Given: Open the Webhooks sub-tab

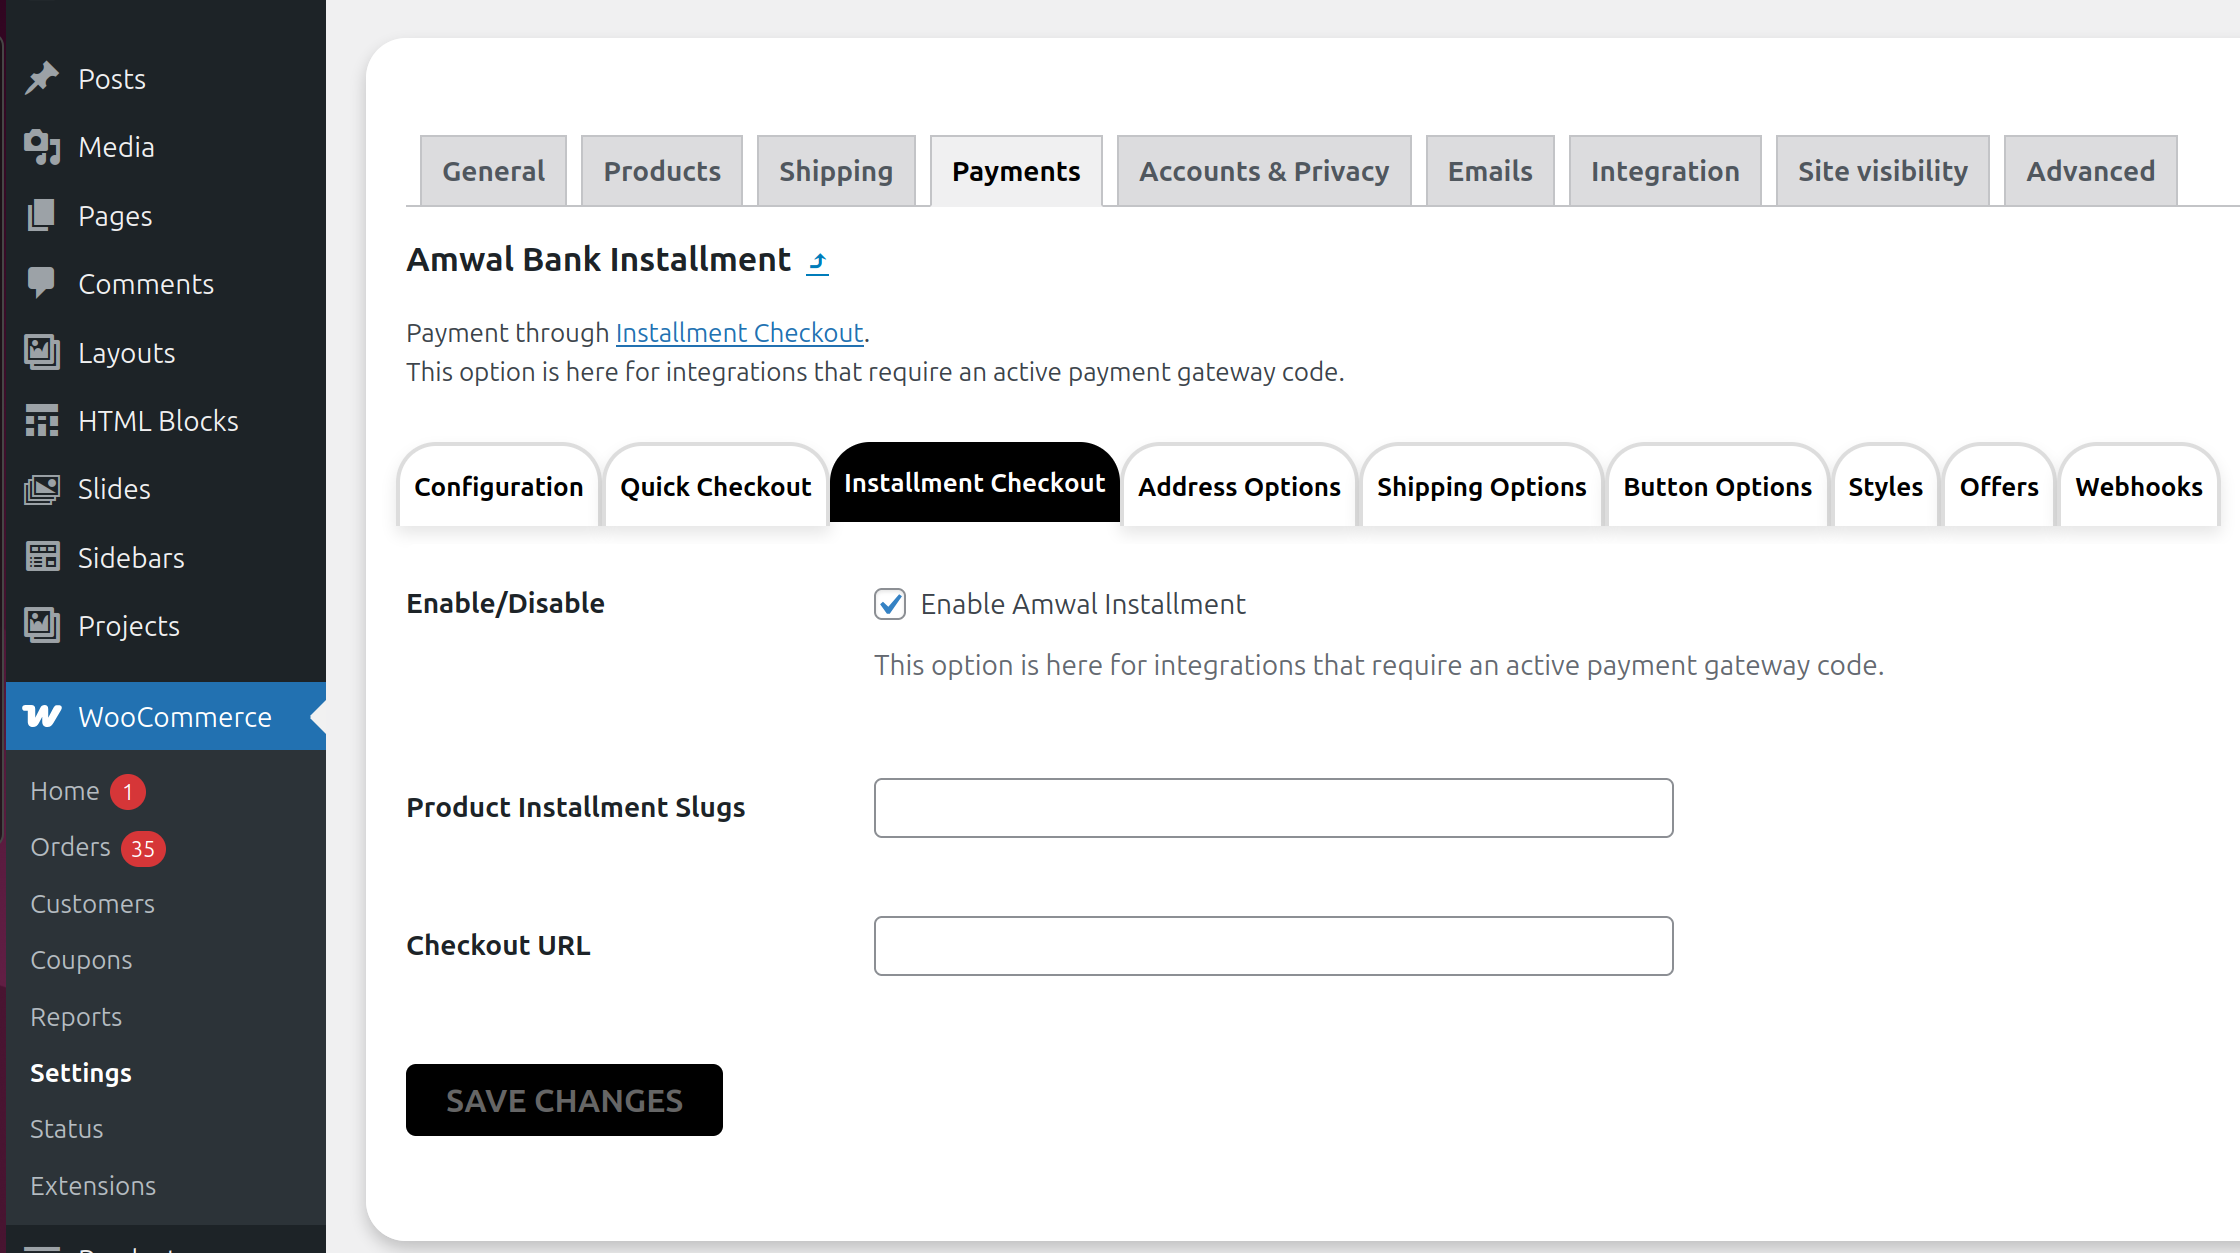Looking at the screenshot, I should click(2138, 487).
